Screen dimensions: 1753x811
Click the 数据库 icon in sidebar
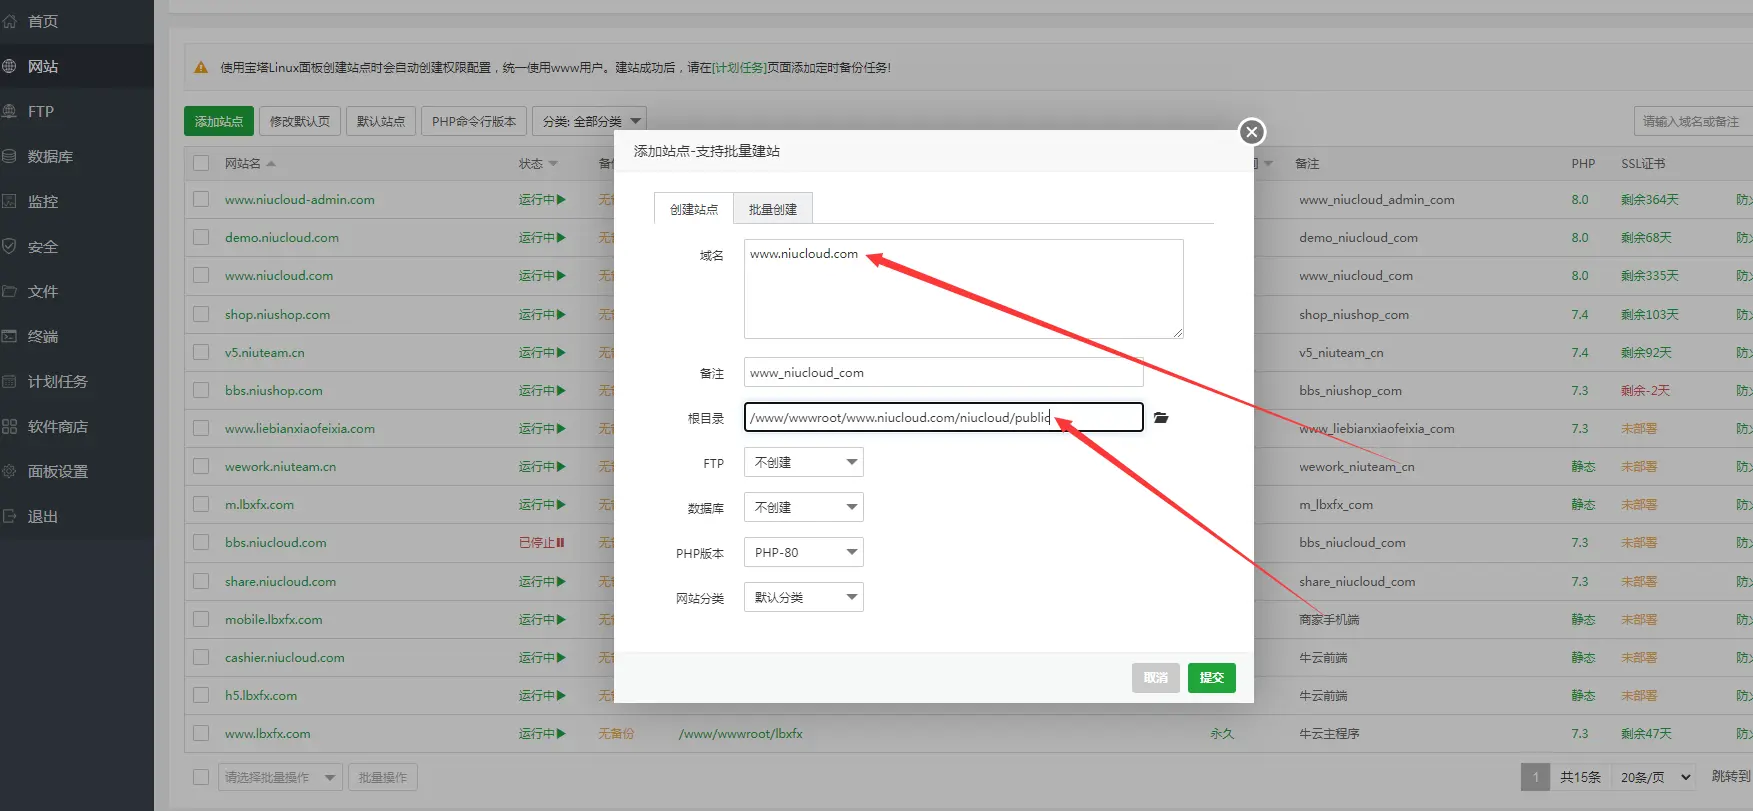pos(9,156)
